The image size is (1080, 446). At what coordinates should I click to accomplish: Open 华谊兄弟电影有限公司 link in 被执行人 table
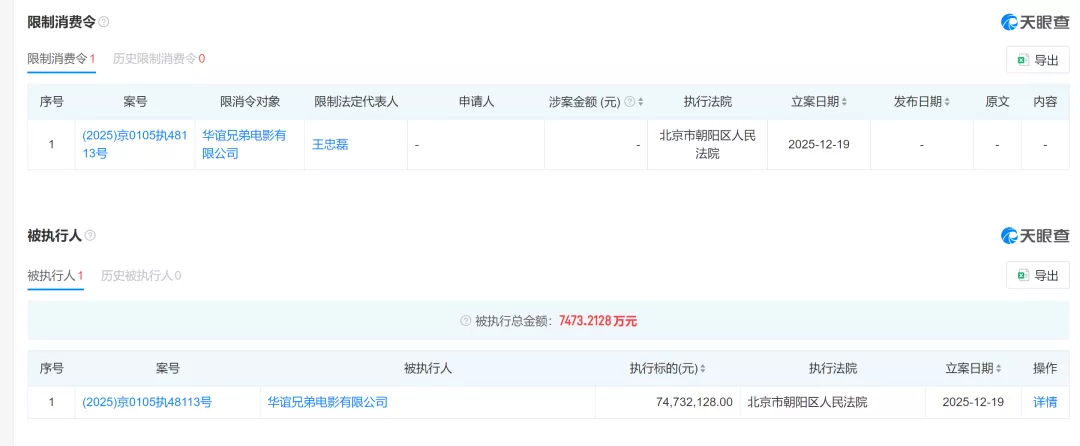pos(327,402)
